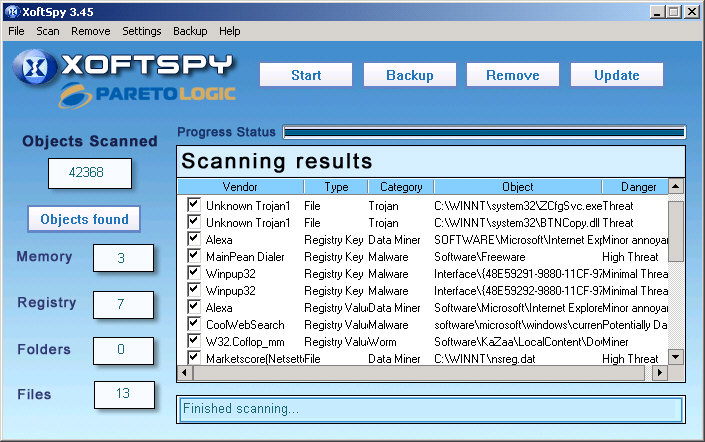Click the 'Scanning results' heading

coord(277,161)
